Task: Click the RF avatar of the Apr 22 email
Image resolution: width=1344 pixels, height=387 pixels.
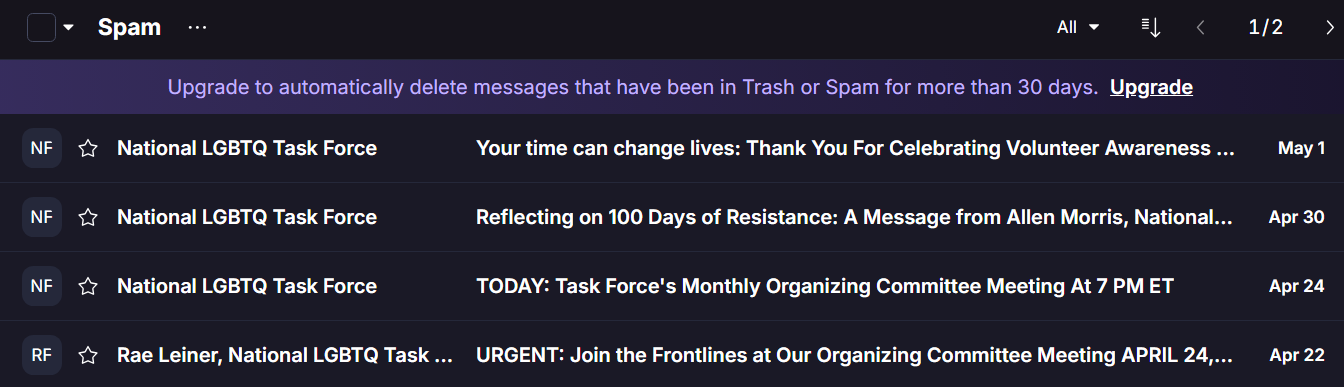Action: [x=42, y=355]
